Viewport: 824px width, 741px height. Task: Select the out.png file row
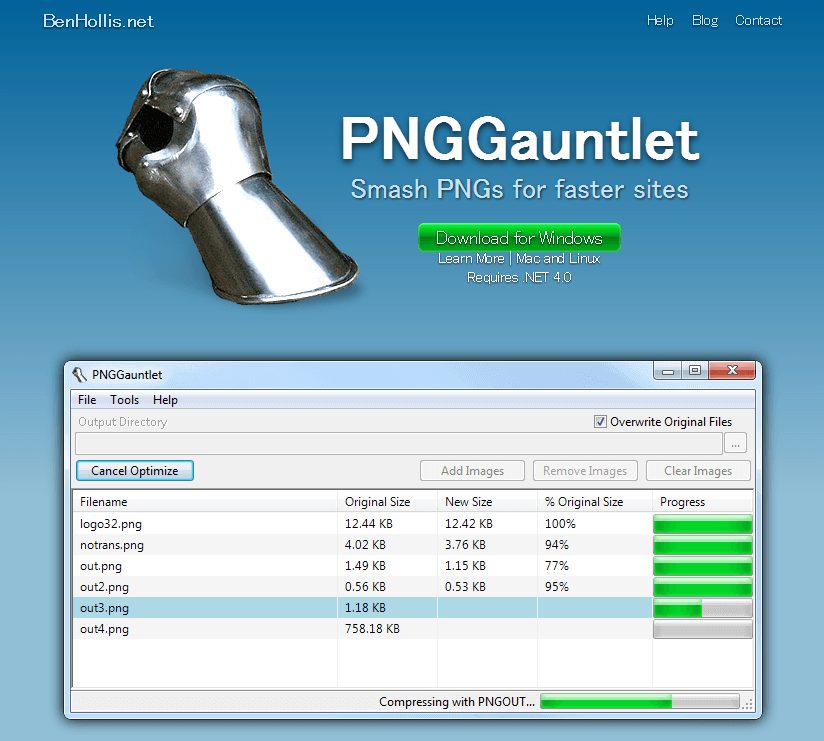pyautogui.click(x=413, y=566)
